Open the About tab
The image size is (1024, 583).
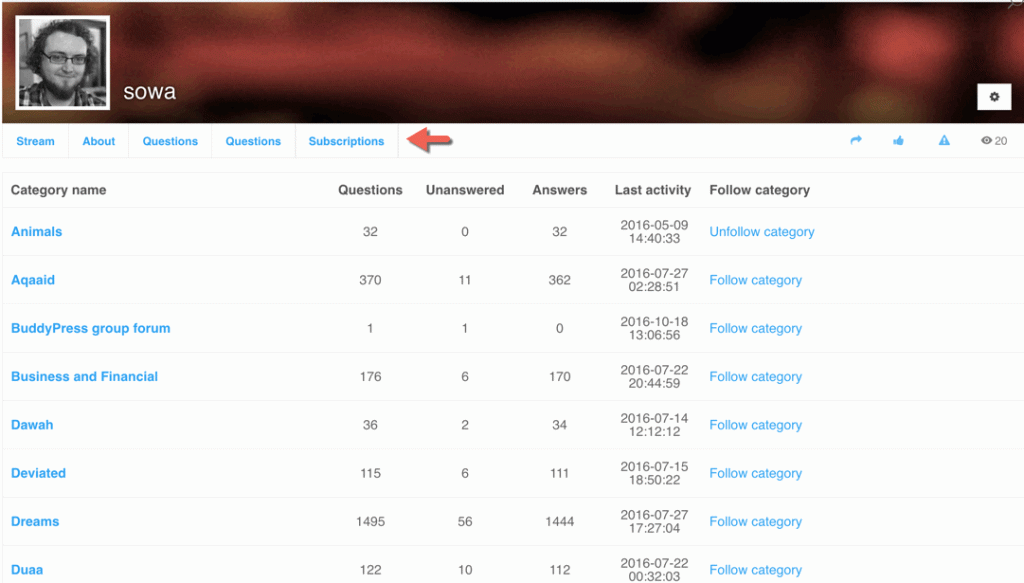pyautogui.click(x=99, y=141)
